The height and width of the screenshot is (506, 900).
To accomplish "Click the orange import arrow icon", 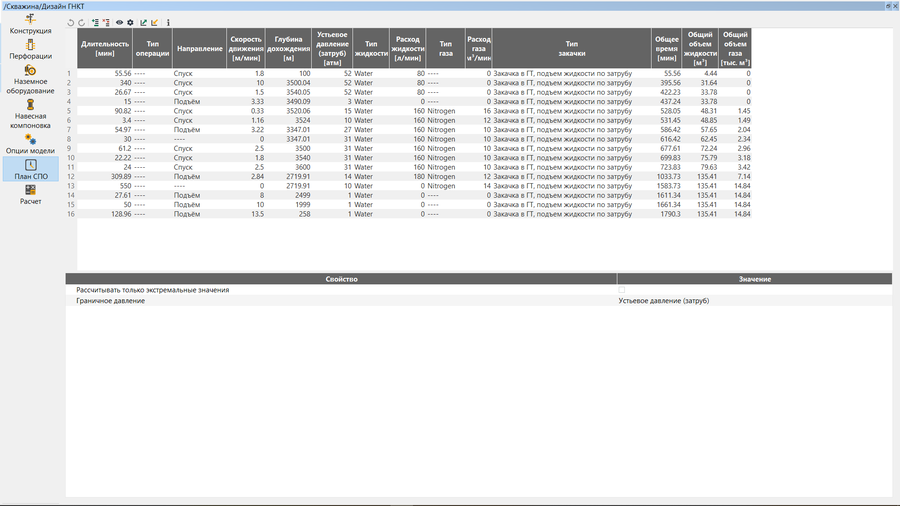I will [155, 22].
